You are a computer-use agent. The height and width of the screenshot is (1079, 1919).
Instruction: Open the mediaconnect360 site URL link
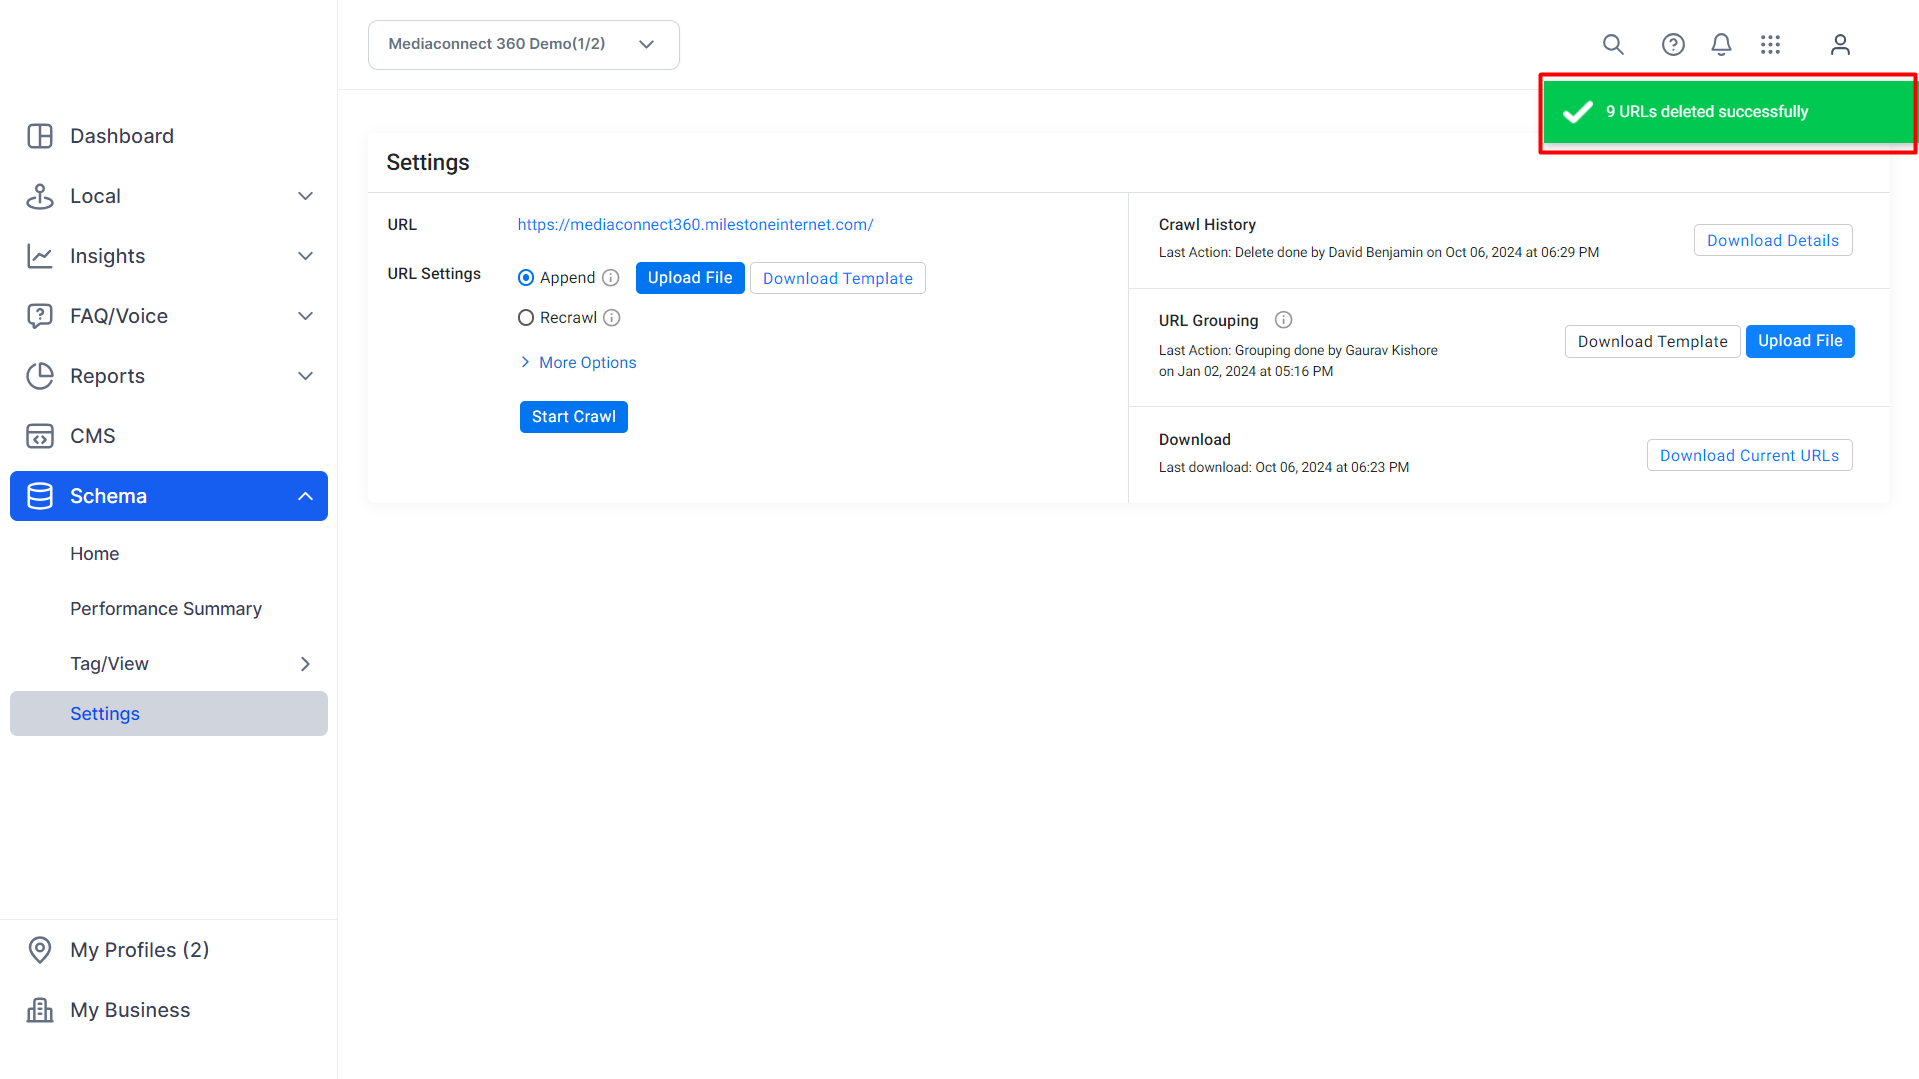click(695, 225)
